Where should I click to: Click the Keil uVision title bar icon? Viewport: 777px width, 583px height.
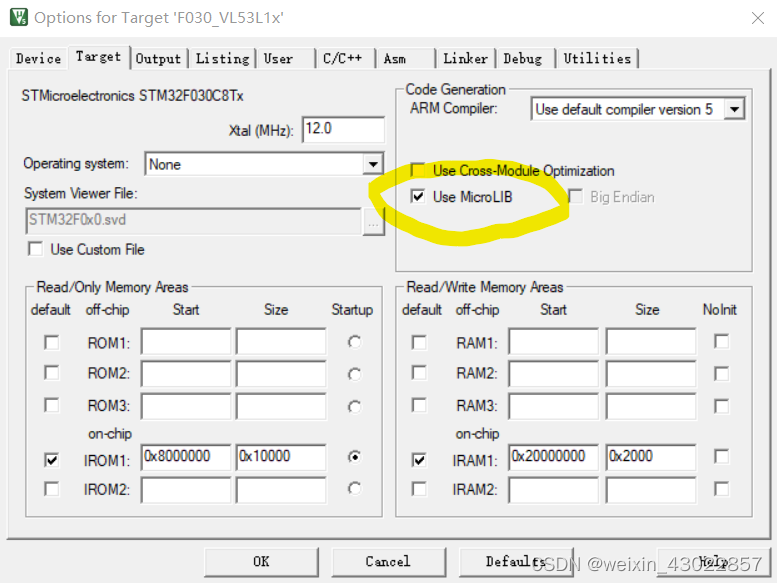coord(19,17)
